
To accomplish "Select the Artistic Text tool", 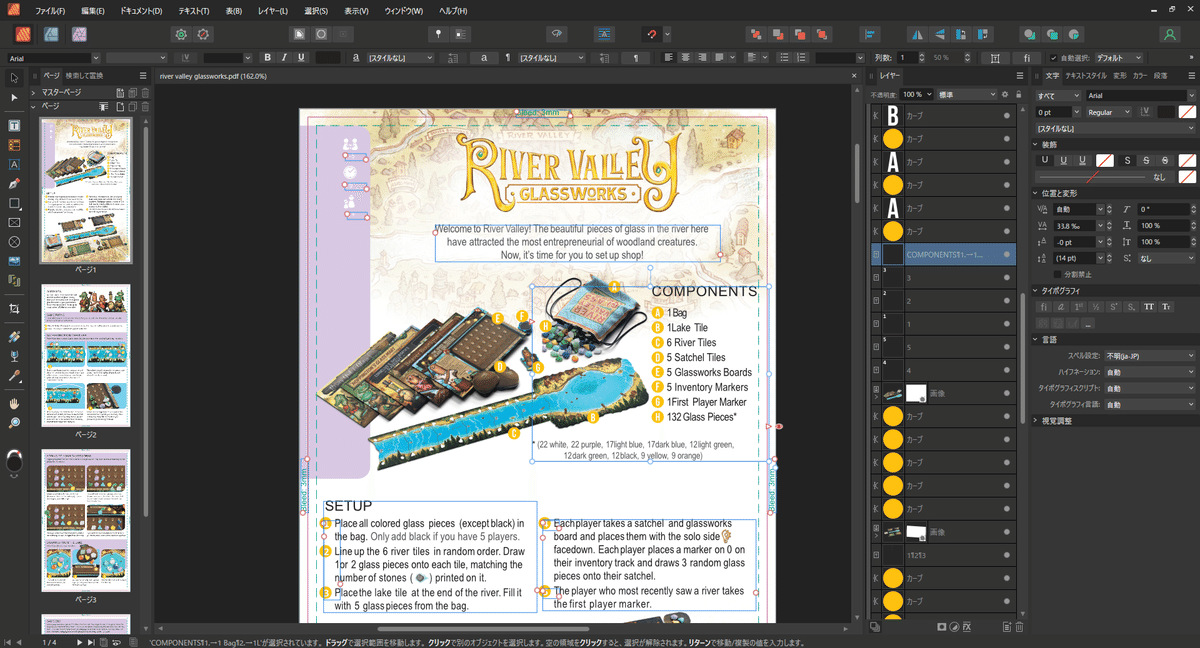I will point(14,164).
